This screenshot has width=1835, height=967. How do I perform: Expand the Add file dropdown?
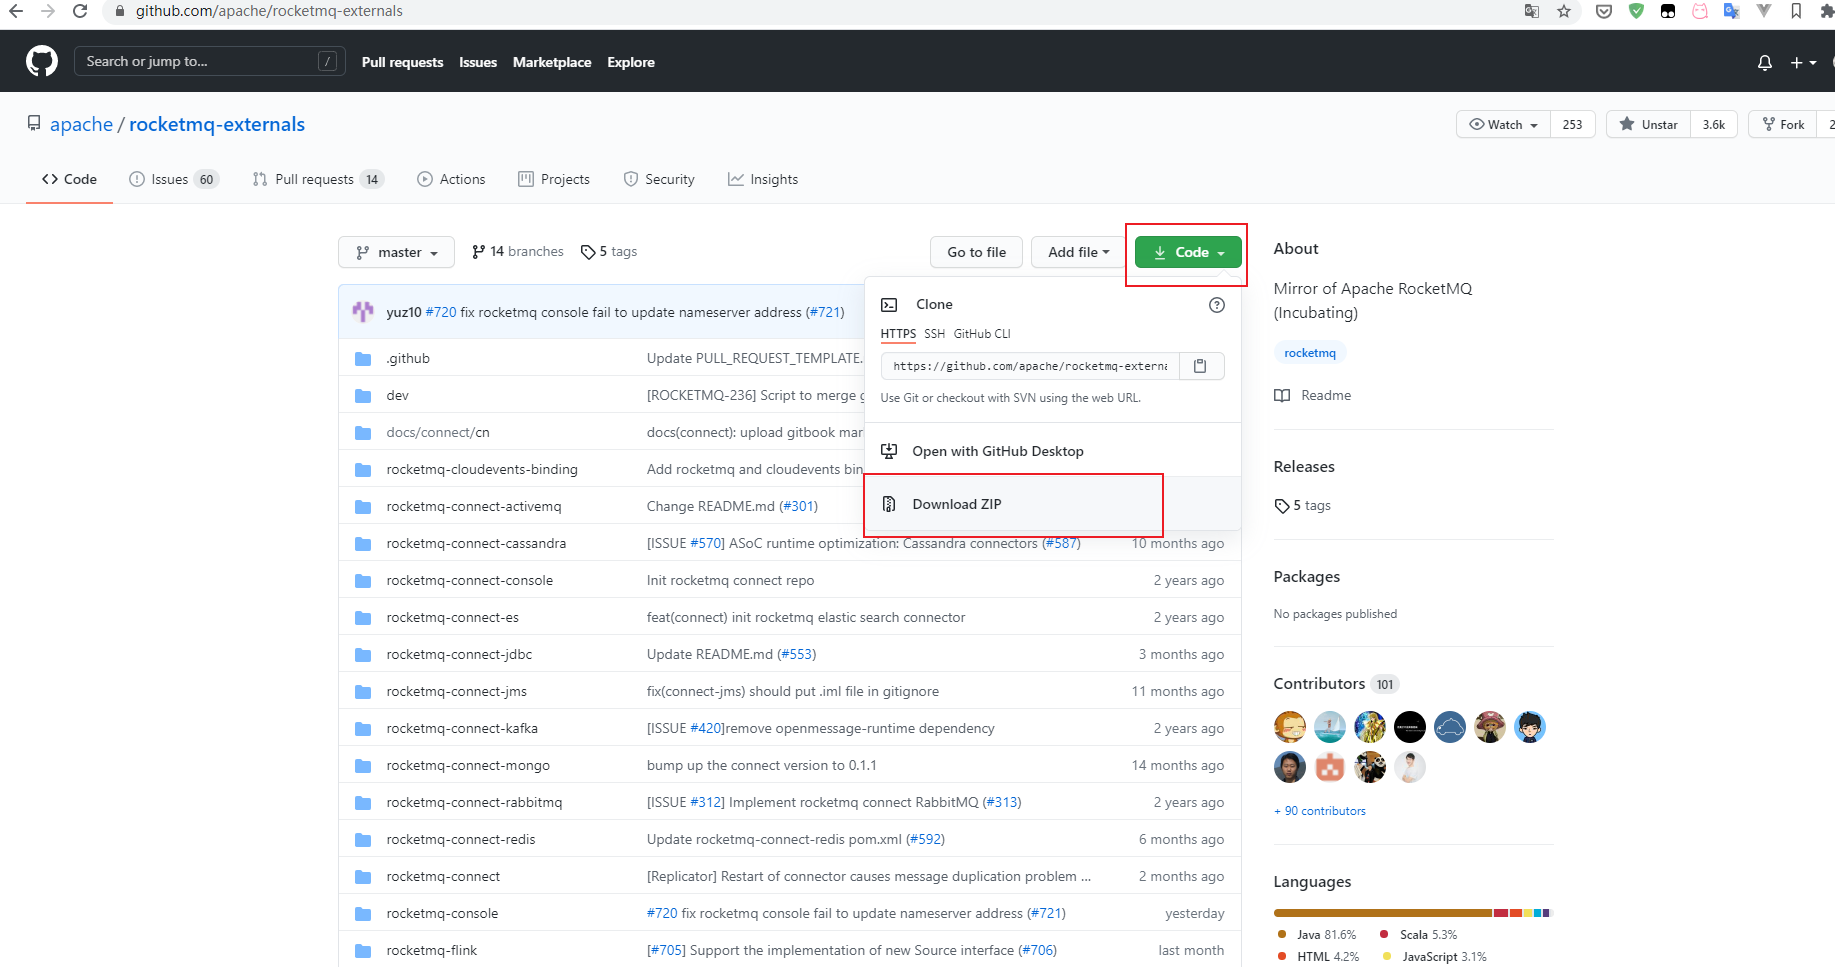coord(1078,252)
